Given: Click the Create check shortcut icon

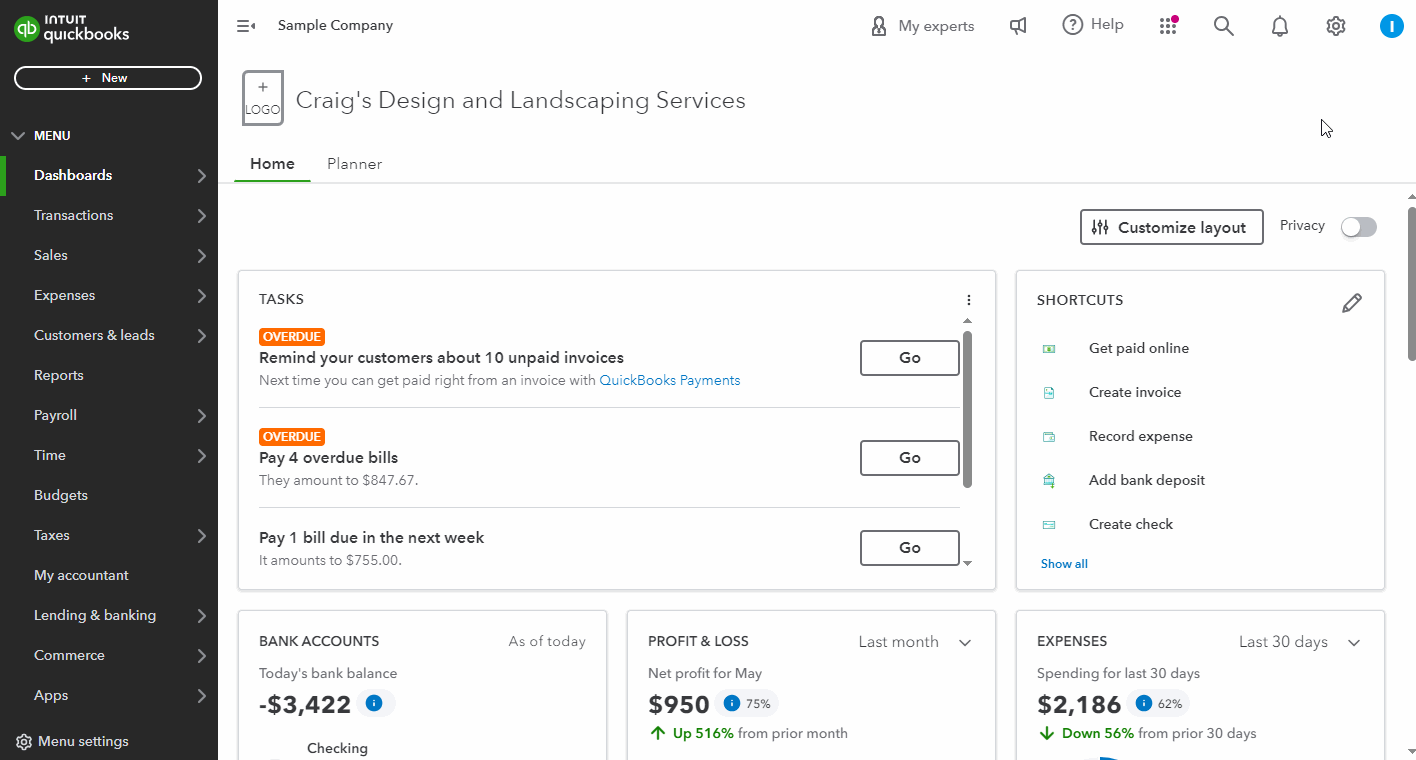Looking at the screenshot, I should click(x=1049, y=525).
